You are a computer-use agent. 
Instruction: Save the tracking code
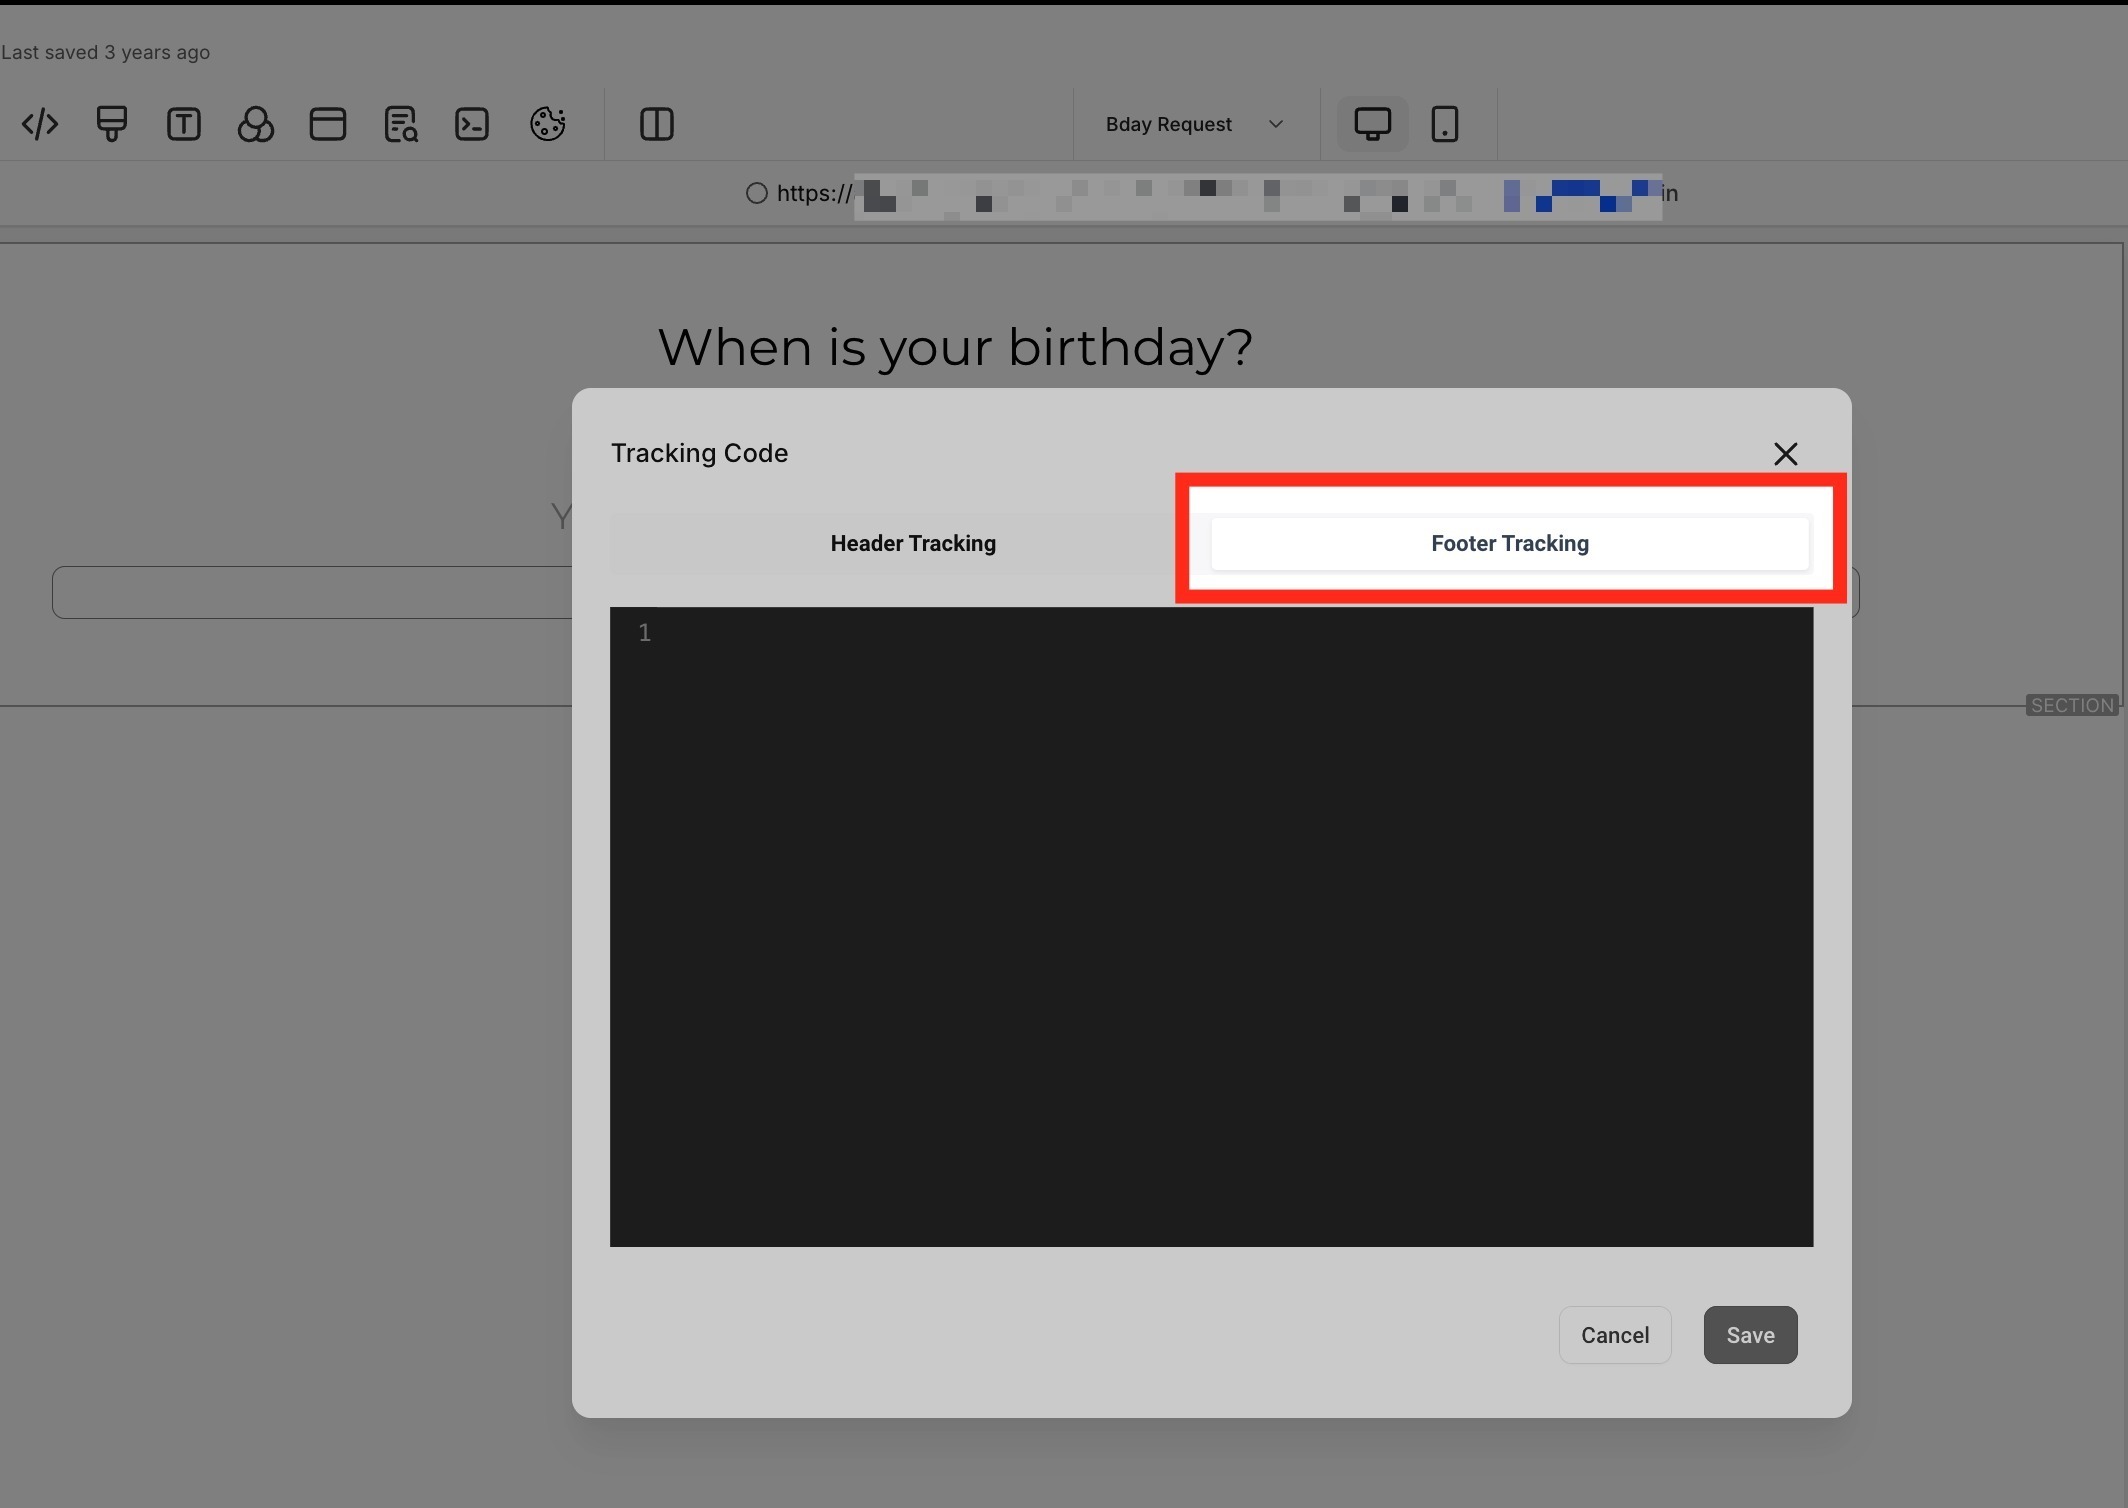pos(1750,1335)
